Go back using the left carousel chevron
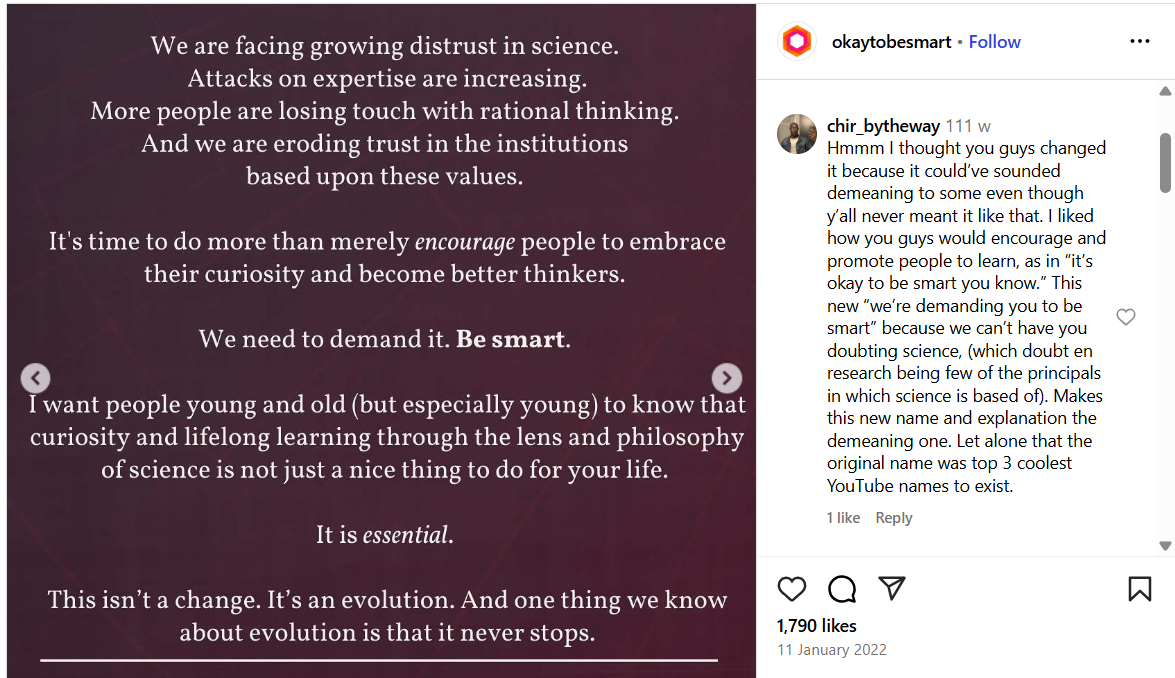The image size is (1175, 678). coord(35,378)
